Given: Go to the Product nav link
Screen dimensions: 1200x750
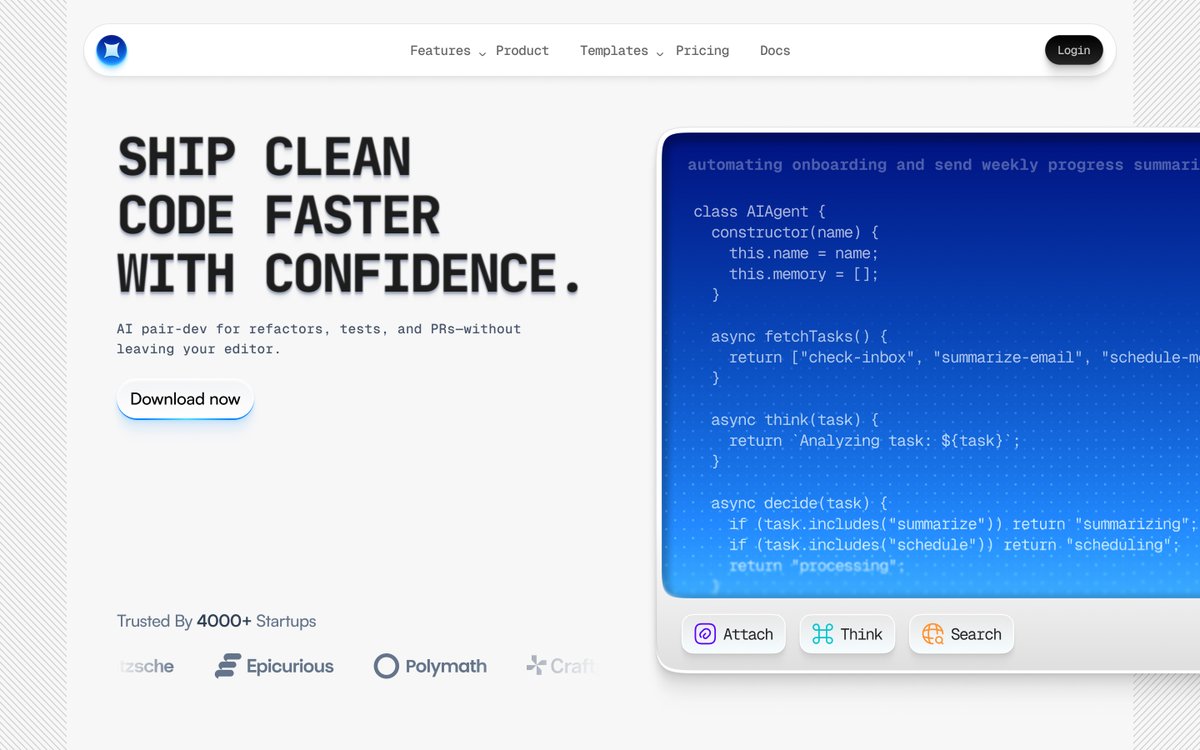Looking at the screenshot, I should pos(522,51).
